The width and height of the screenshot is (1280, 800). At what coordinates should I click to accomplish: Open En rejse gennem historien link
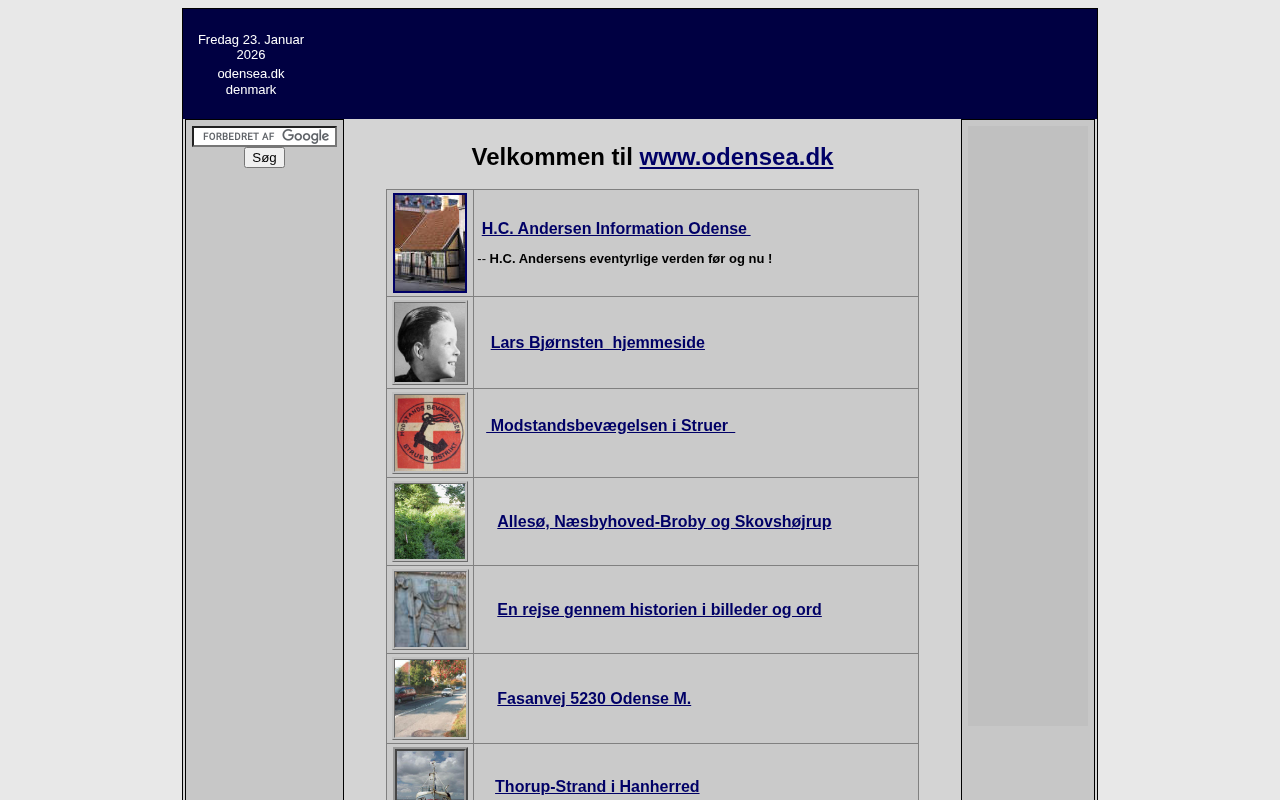[659, 610]
